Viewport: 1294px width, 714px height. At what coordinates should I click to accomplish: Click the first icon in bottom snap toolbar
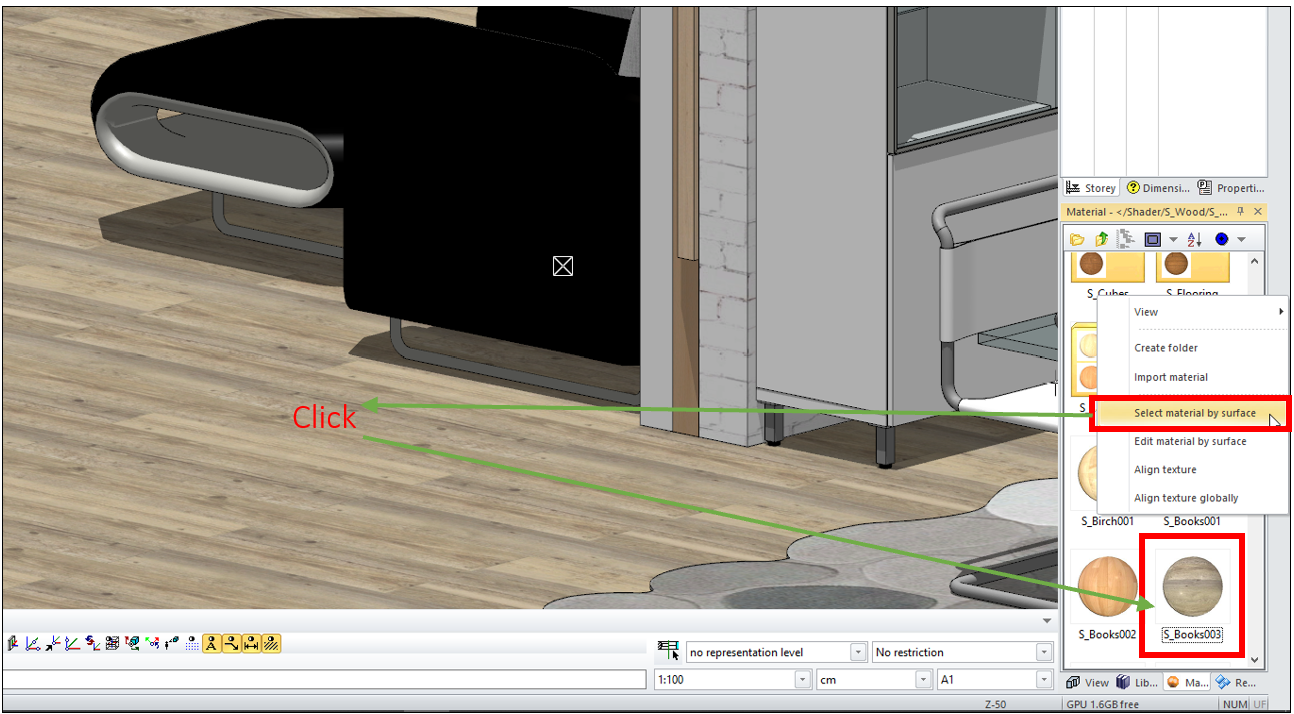click(x=13, y=644)
